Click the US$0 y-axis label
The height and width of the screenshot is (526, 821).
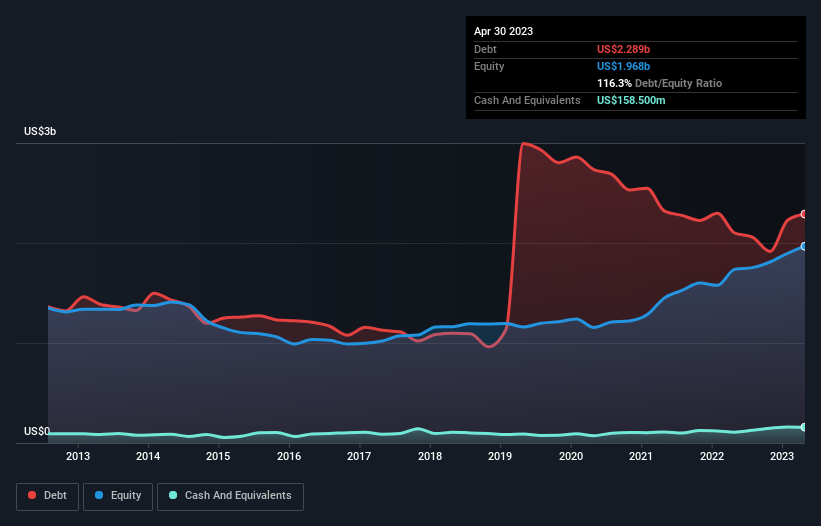point(37,431)
